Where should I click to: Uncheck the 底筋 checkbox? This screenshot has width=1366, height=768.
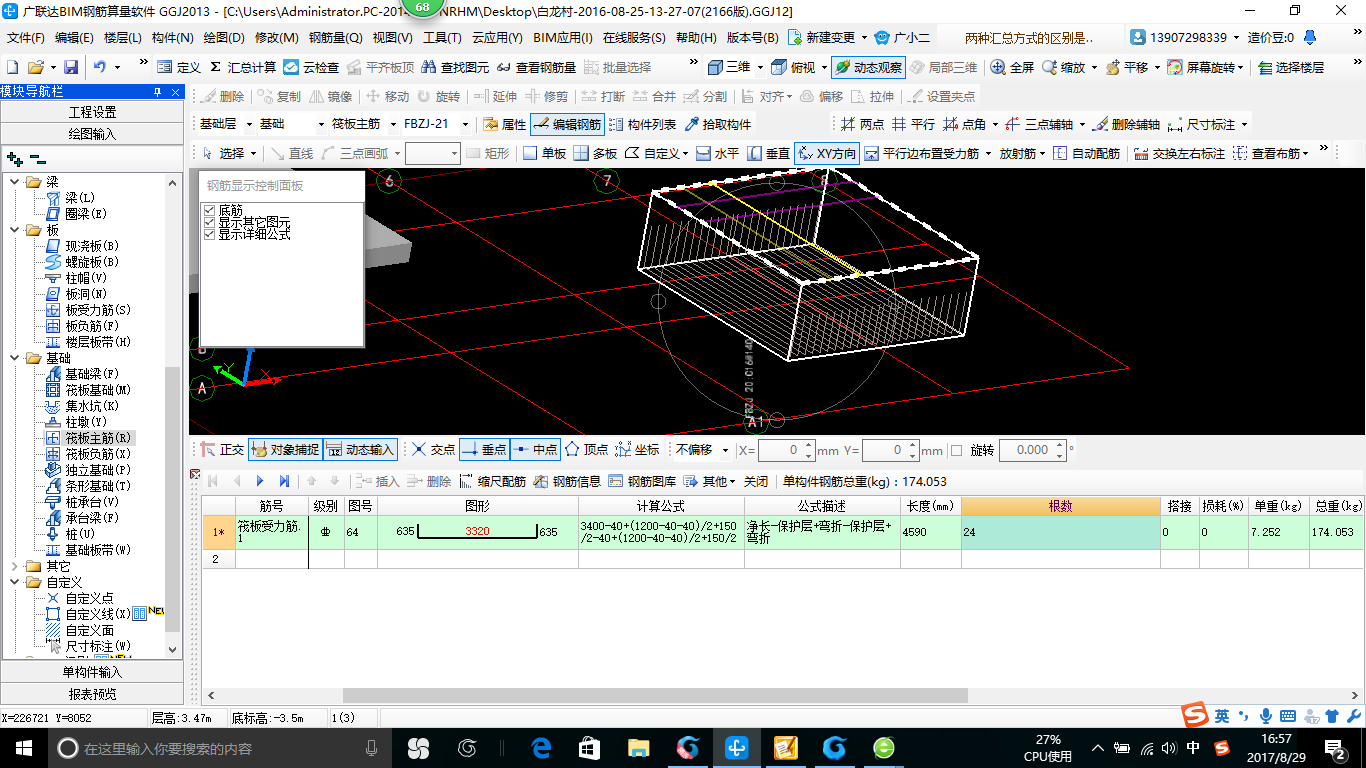[210, 211]
